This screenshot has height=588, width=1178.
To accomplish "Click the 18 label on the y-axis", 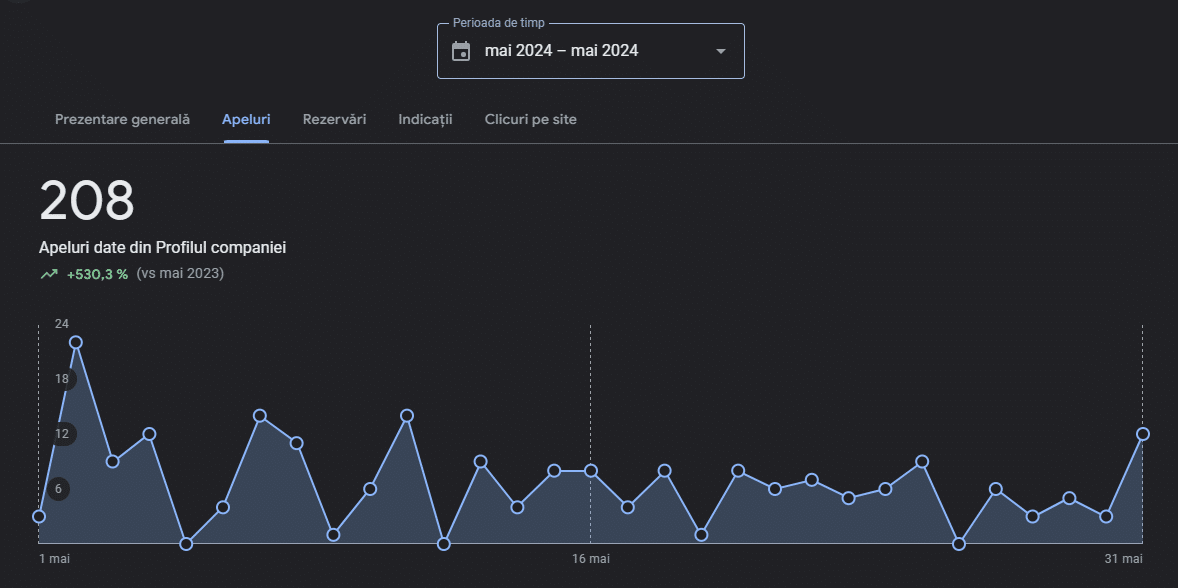I will 62,379.
